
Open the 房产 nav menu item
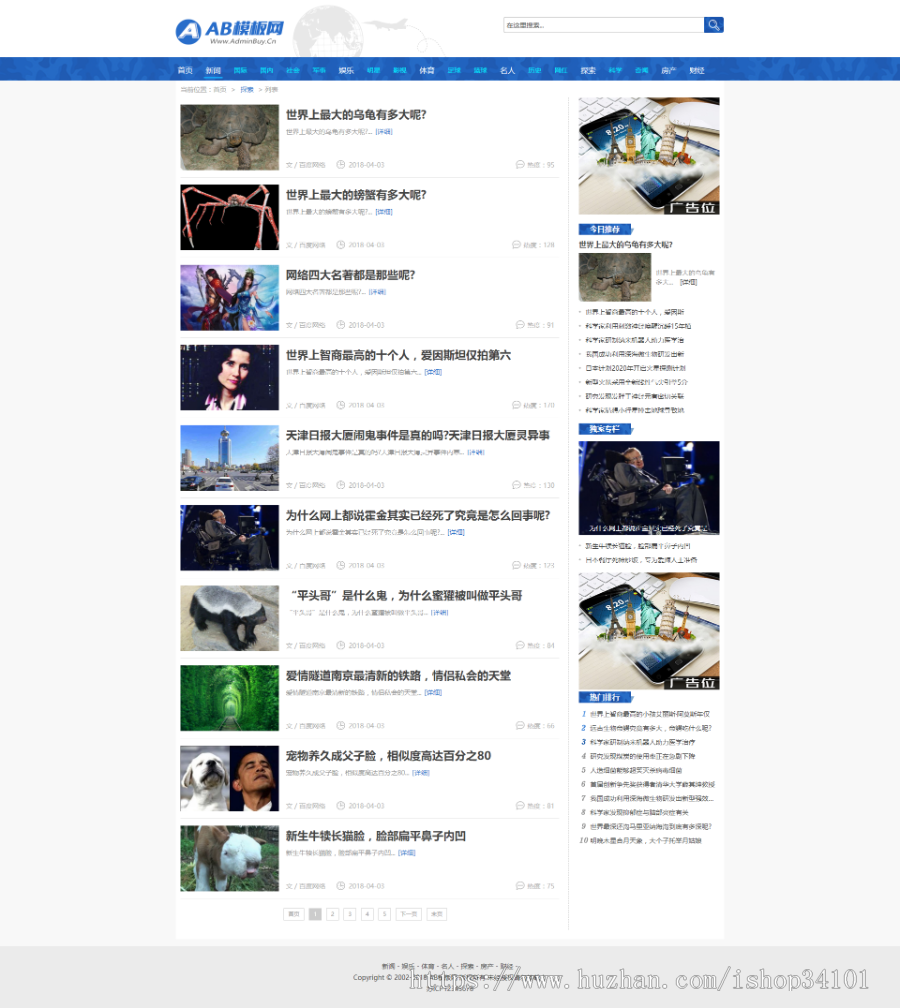point(669,71)
